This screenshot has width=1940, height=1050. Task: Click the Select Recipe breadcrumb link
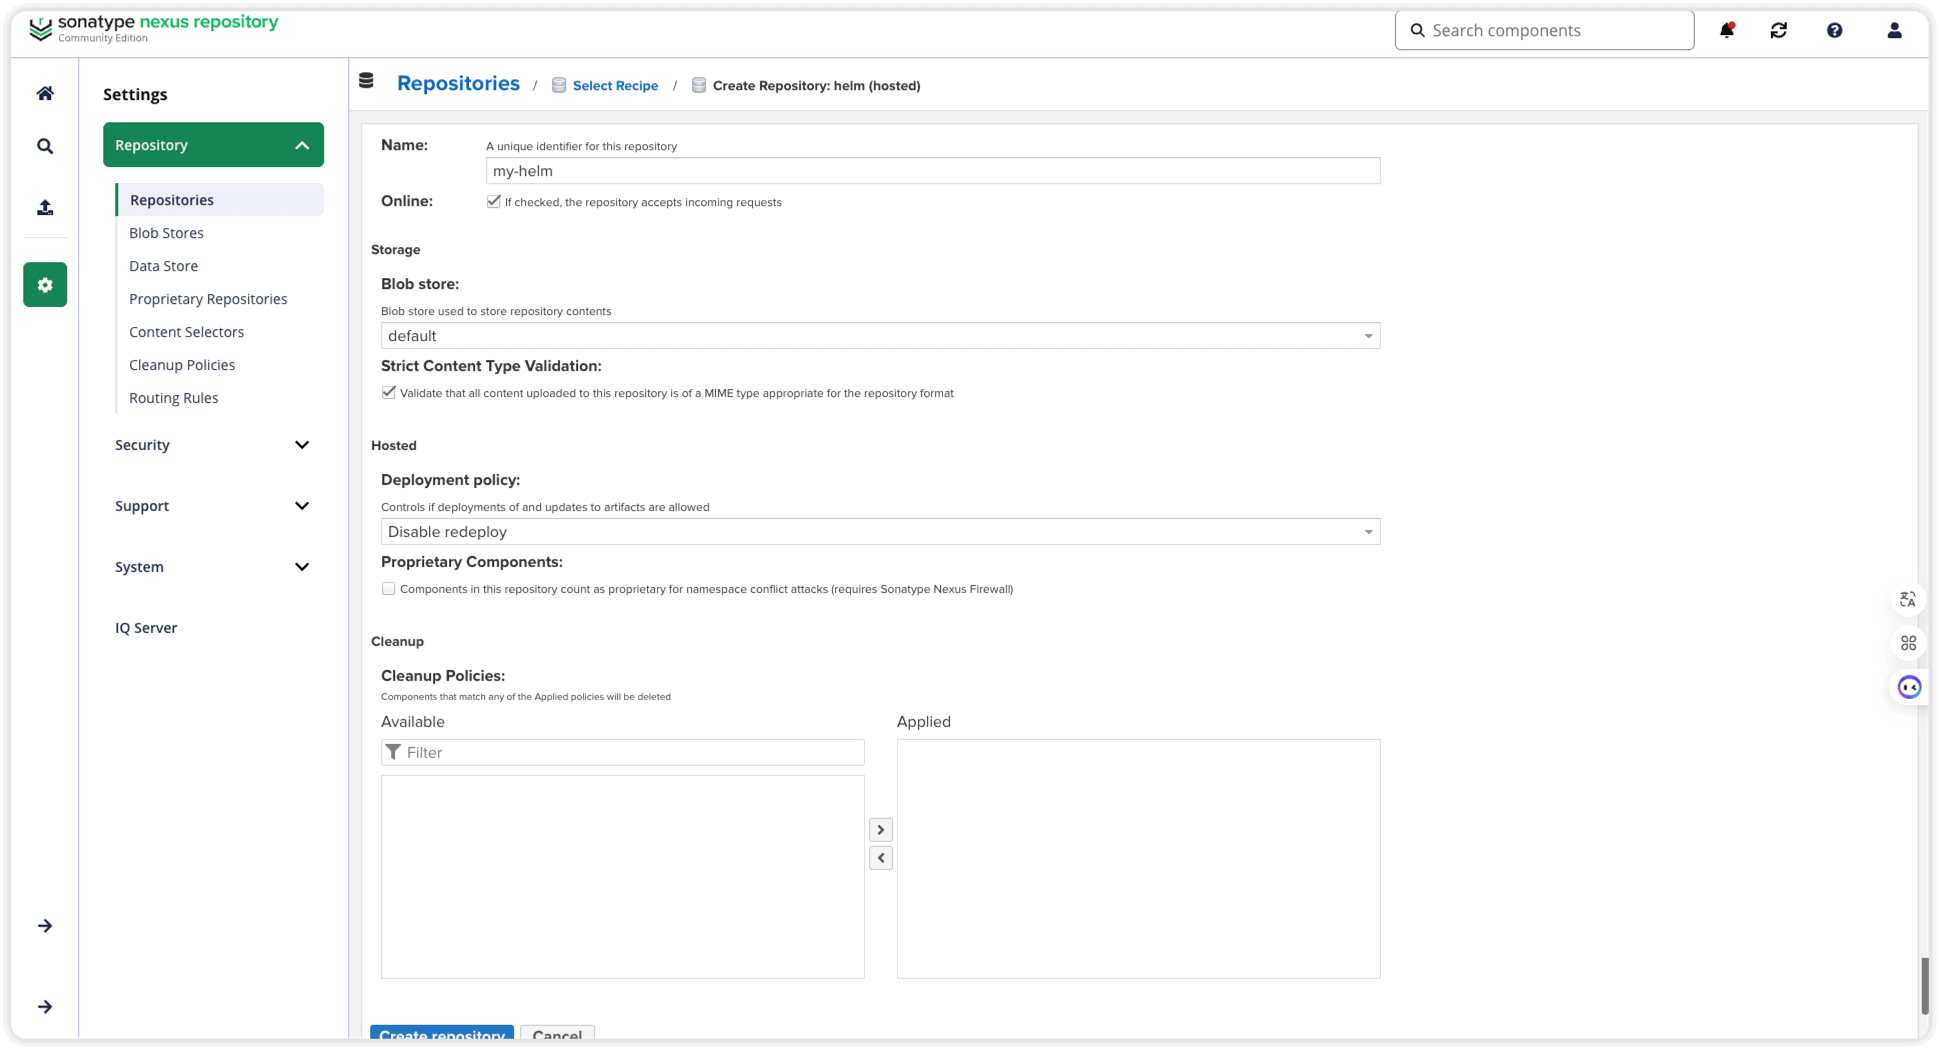point(615,86)
